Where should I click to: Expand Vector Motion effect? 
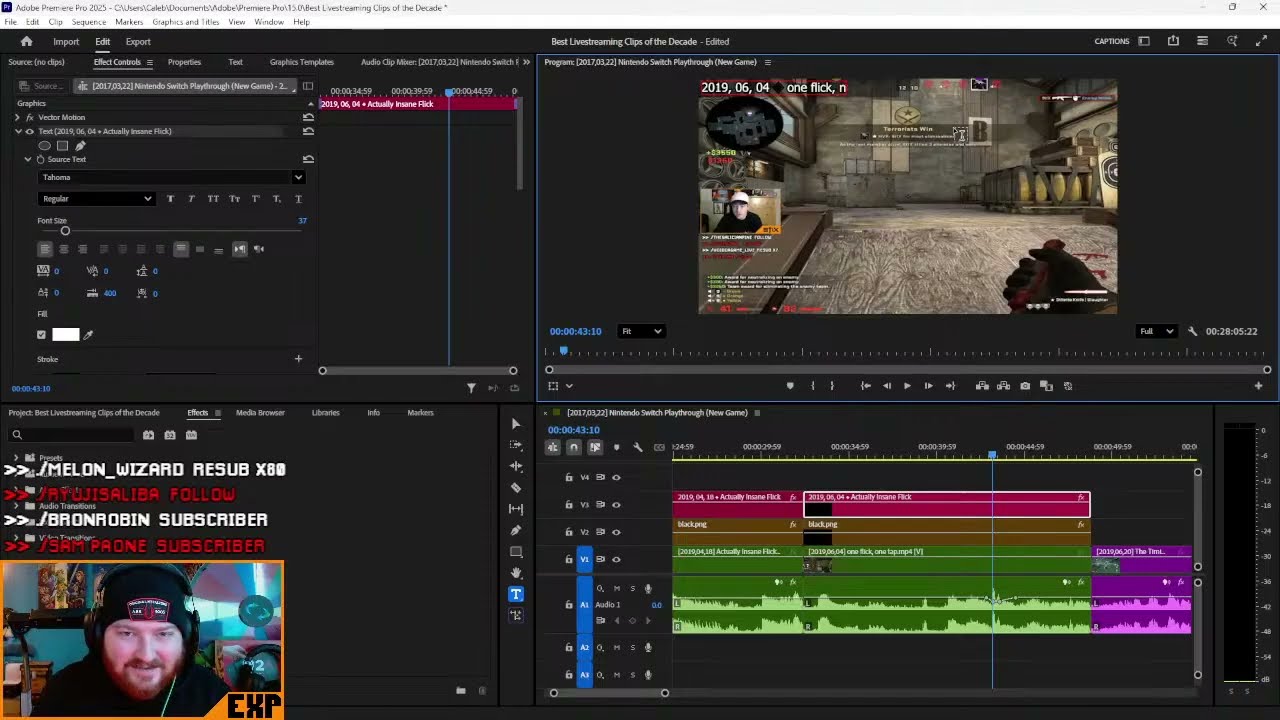tap(17, 117)
